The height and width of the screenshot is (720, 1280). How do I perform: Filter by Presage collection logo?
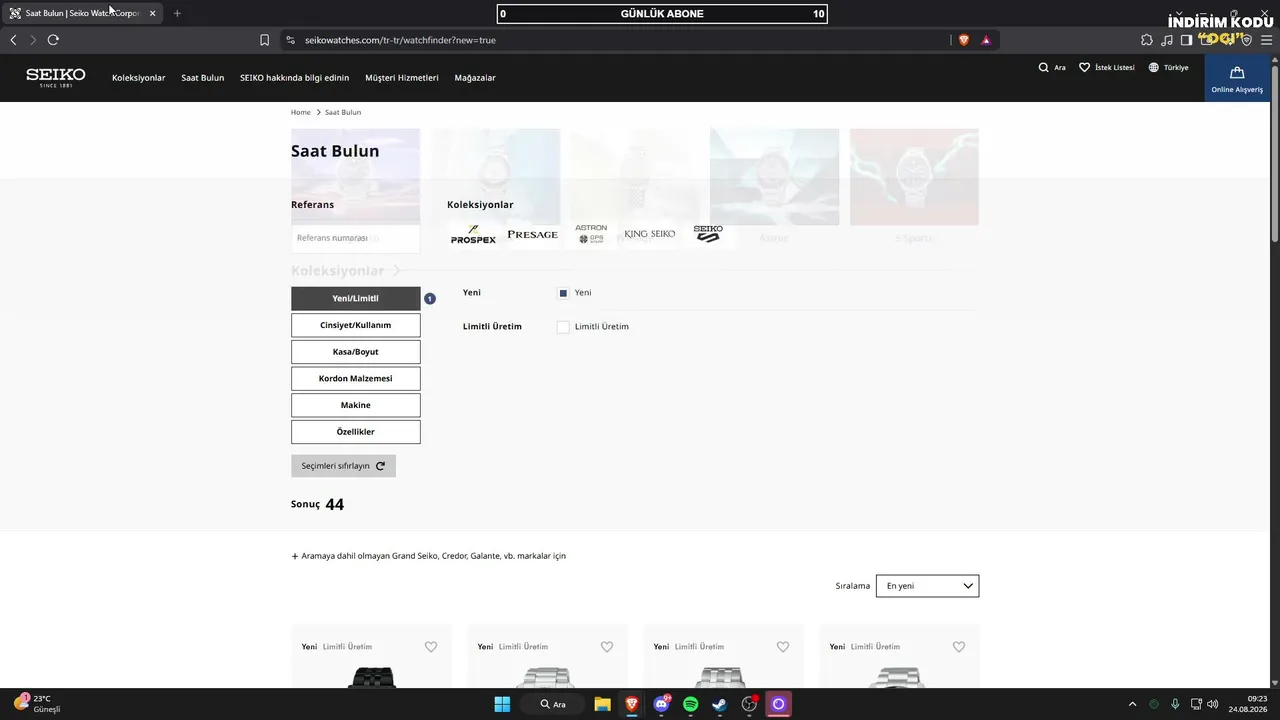coord(532,235)
